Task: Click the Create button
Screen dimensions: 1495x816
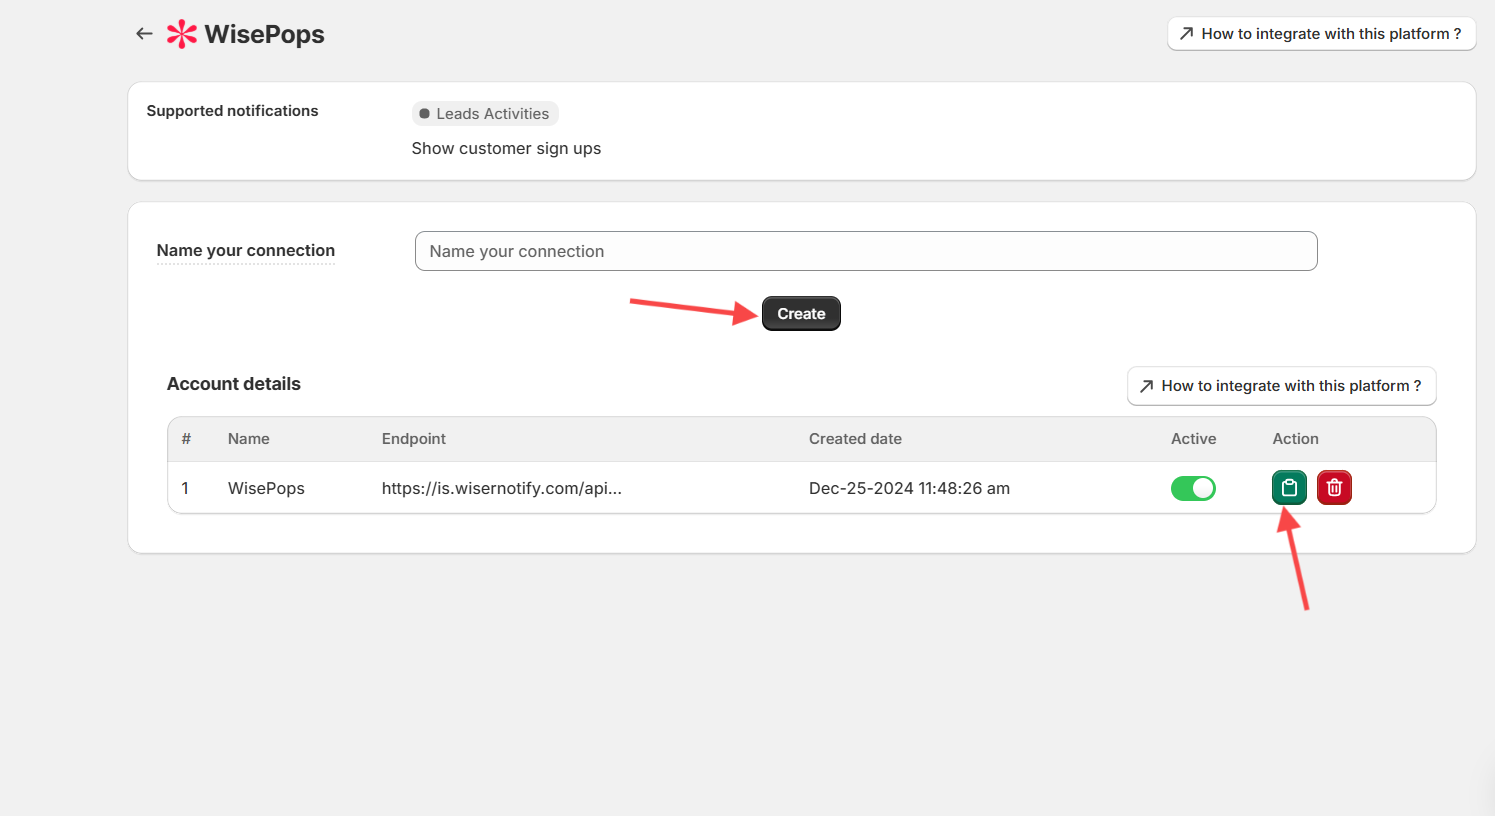Action: [801, 314]
